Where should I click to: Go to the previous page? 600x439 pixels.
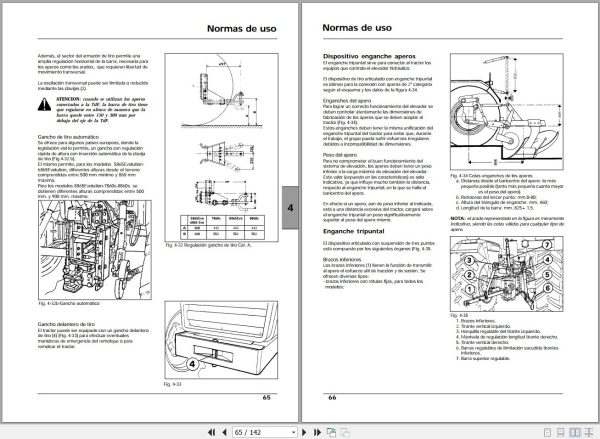click(225, 432)
